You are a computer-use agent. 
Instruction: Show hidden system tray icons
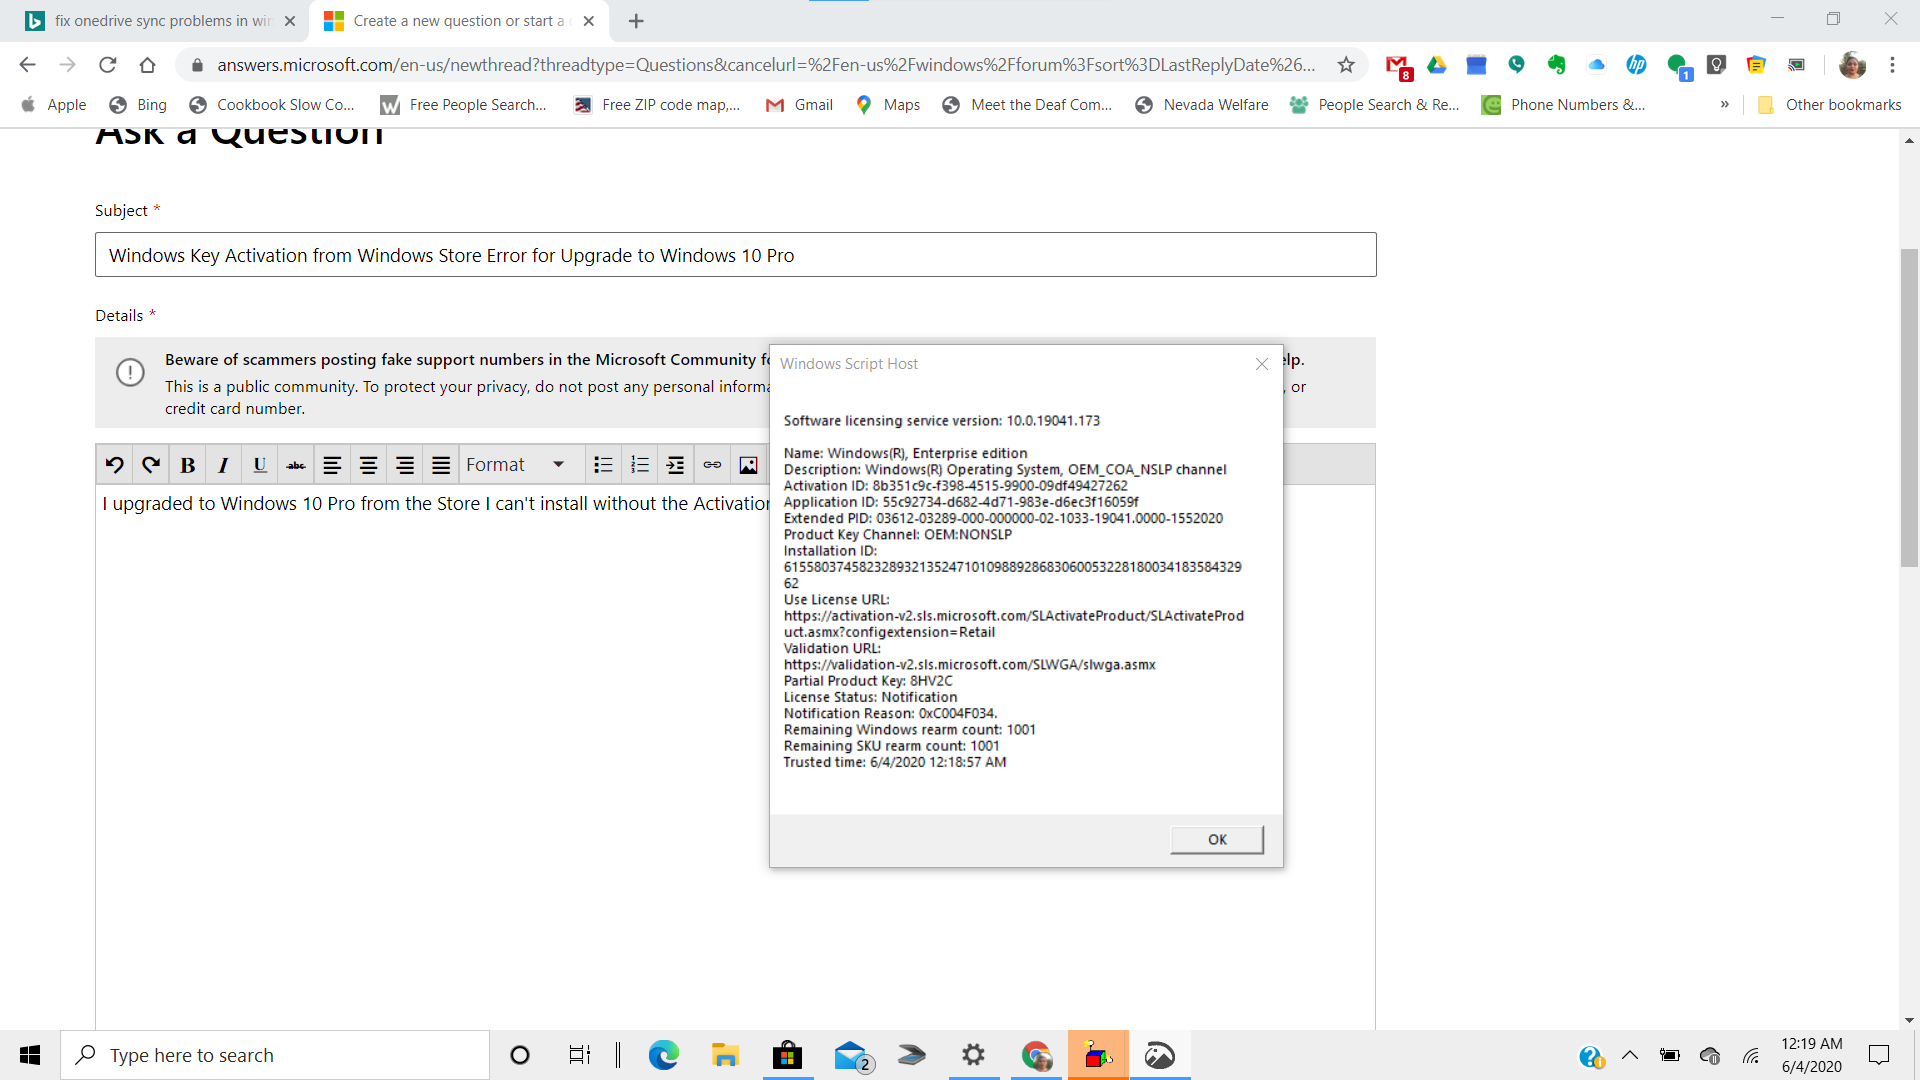(1630, 1055)
